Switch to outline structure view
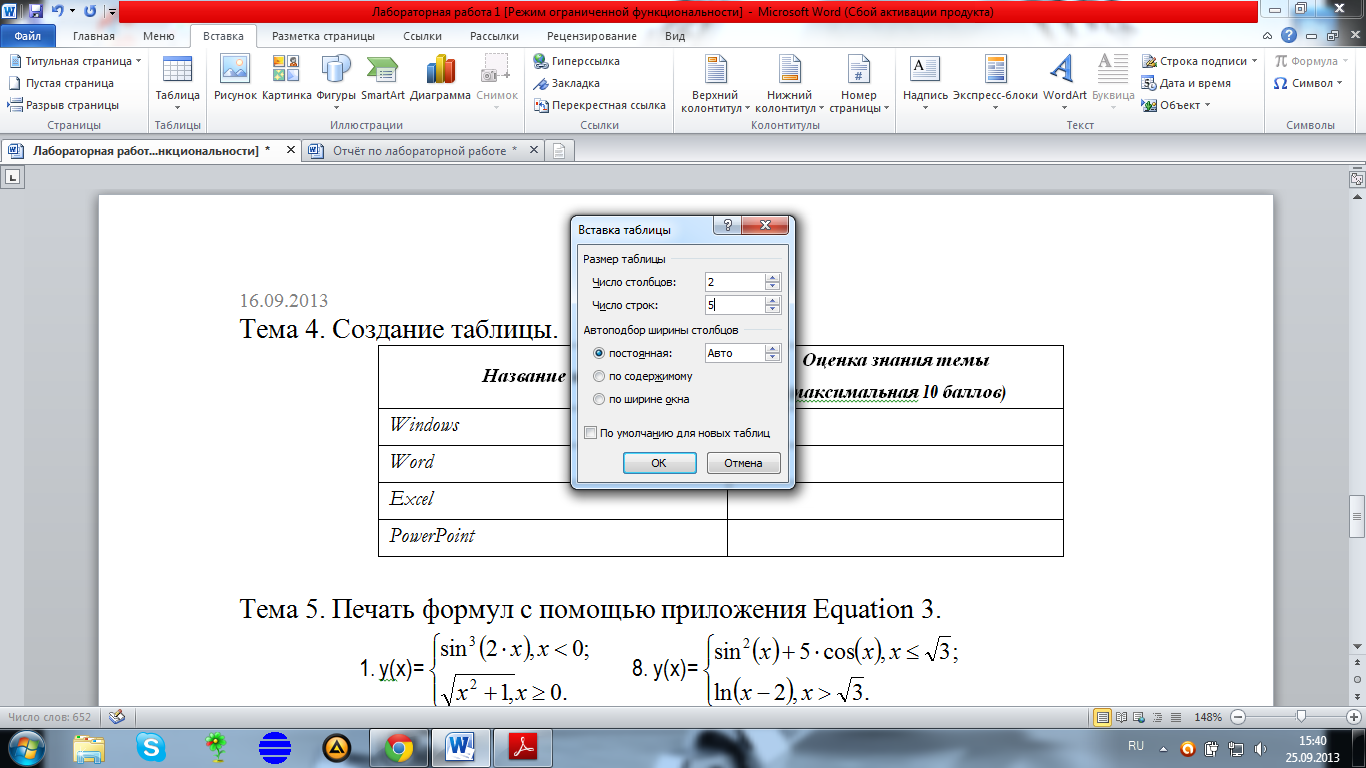 (1157, 717)
